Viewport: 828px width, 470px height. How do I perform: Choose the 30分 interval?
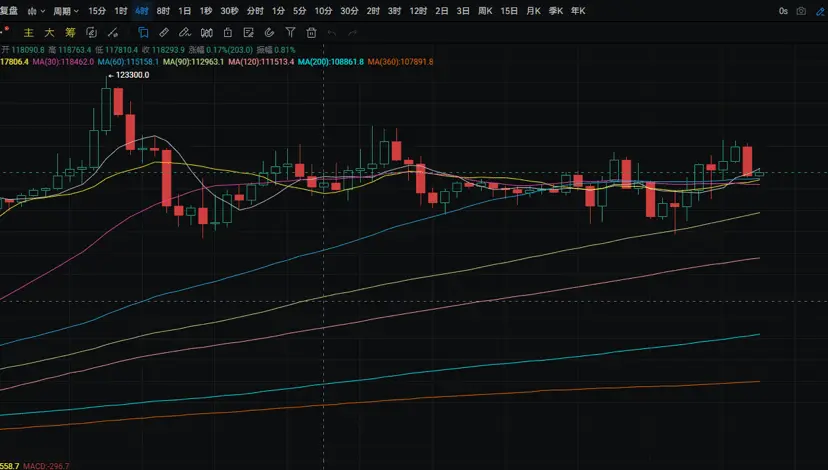click(x=349, y=11)
